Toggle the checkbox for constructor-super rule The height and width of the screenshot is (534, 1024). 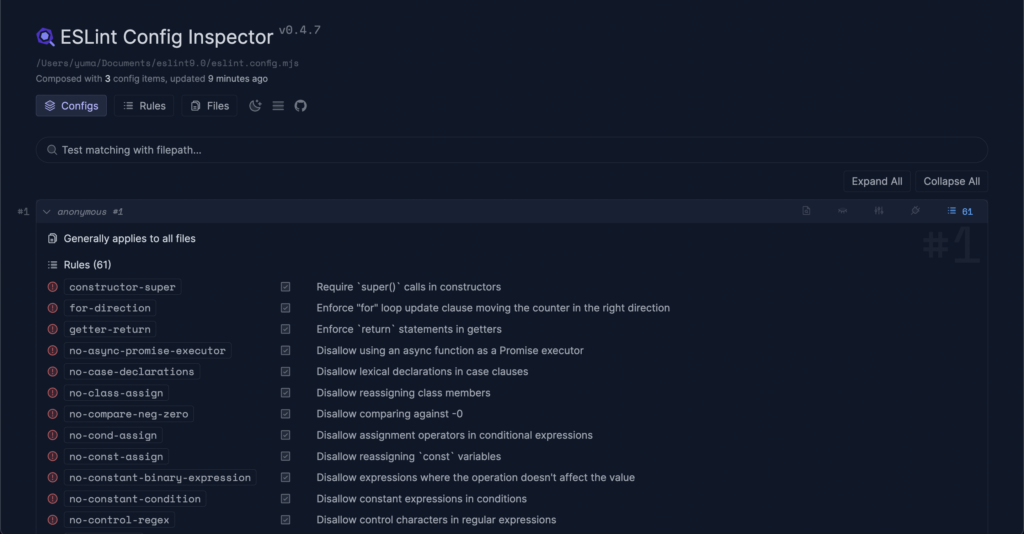[286, 287]
